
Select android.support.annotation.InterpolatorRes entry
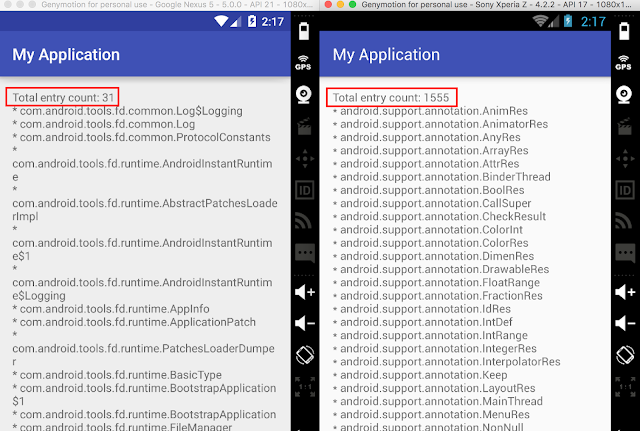point(447,362)
